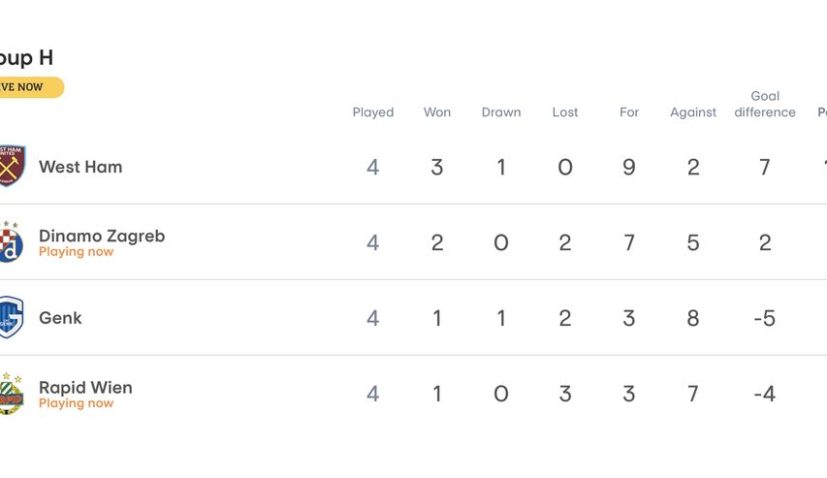
Task: Click Genk's goal difference value -5
Action: [765, 318]
